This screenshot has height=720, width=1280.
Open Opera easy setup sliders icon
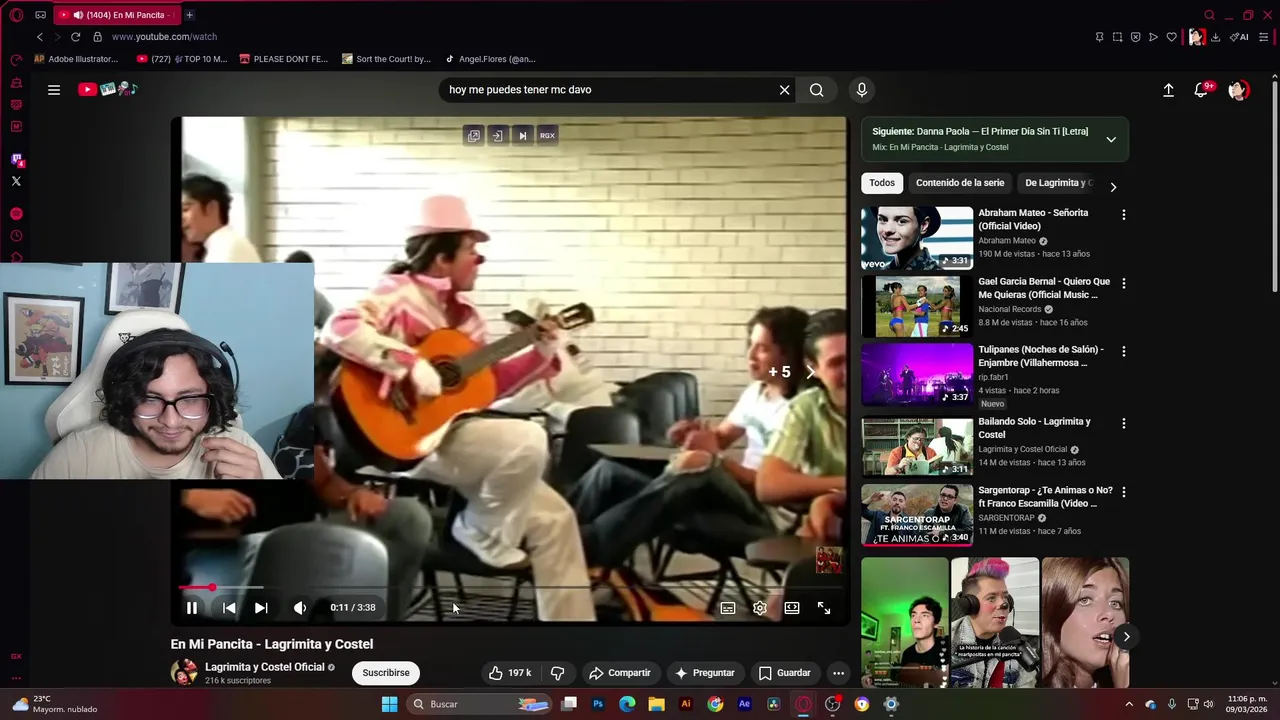pyautogui.click(x=1264, y=37)
